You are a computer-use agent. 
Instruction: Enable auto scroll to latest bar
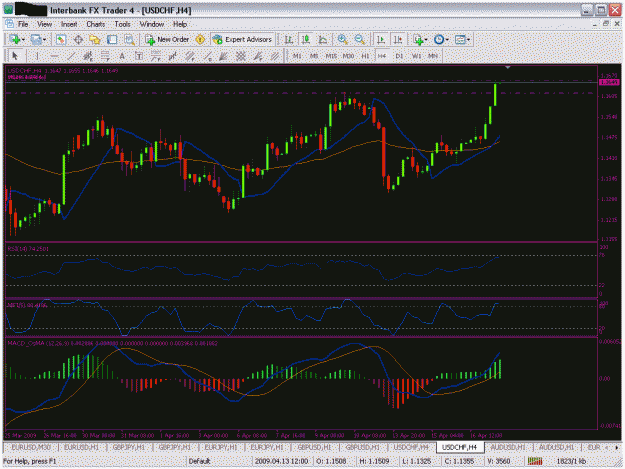click(x=381, y=39)
